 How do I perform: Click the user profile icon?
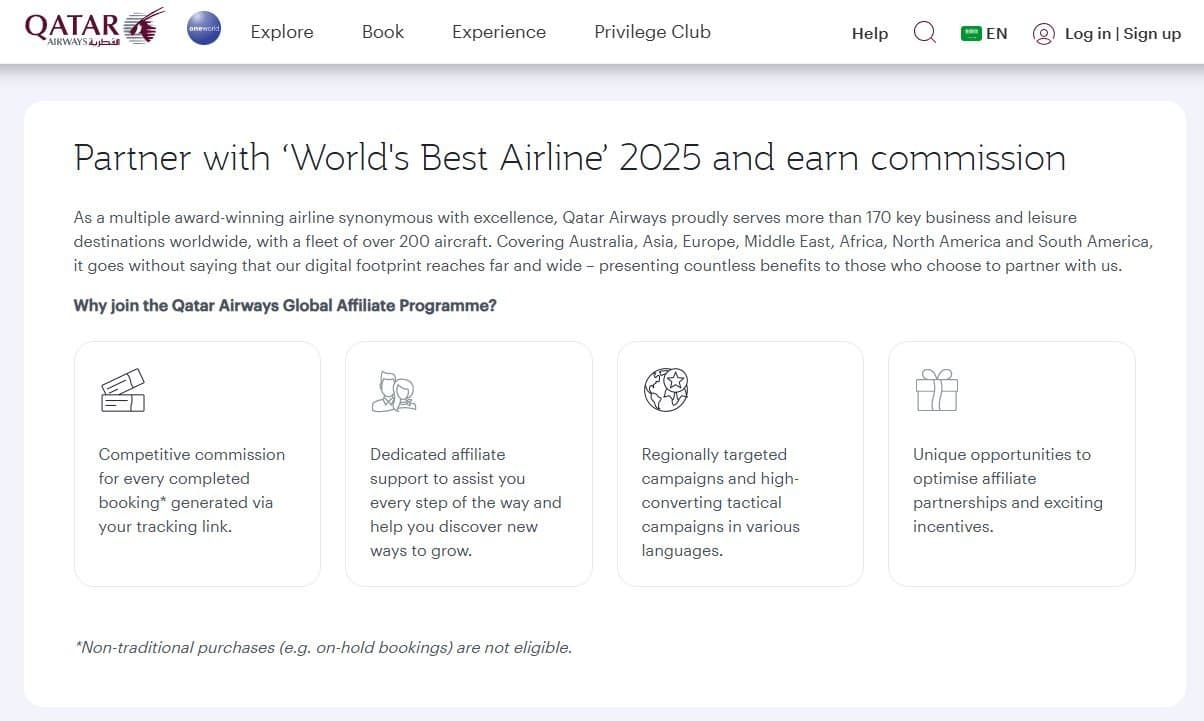pyautogui.click(x=1043, y=34)
